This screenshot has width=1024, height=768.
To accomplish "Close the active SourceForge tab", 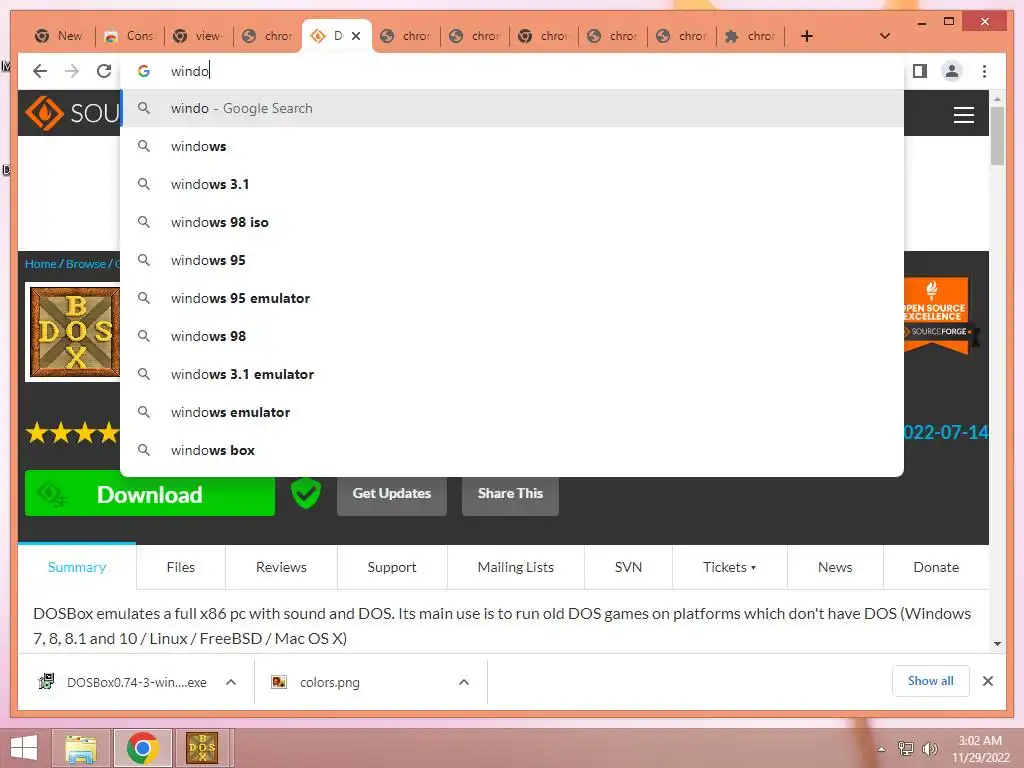I will [x=356, y=36].
